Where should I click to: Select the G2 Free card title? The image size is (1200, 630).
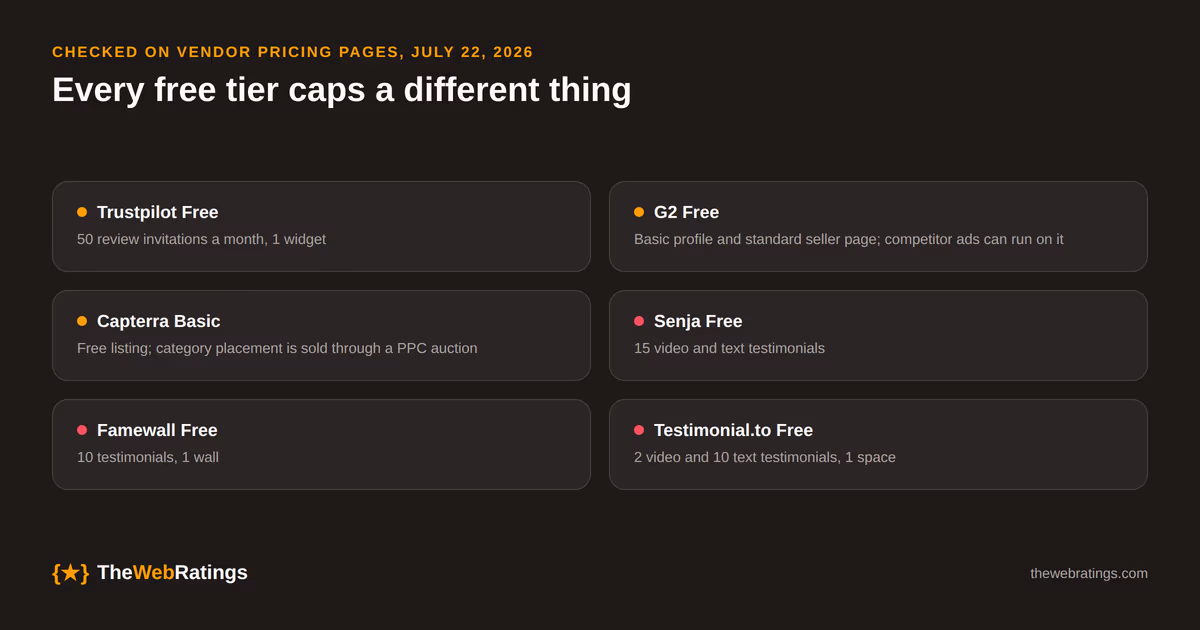[x=686, y=212]
